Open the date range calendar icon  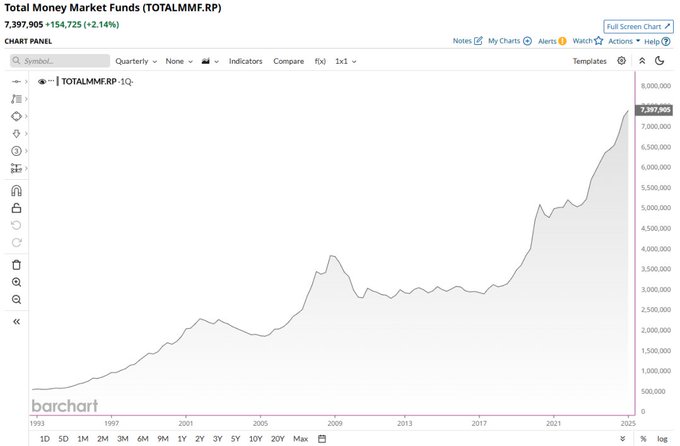click(322, 439)
